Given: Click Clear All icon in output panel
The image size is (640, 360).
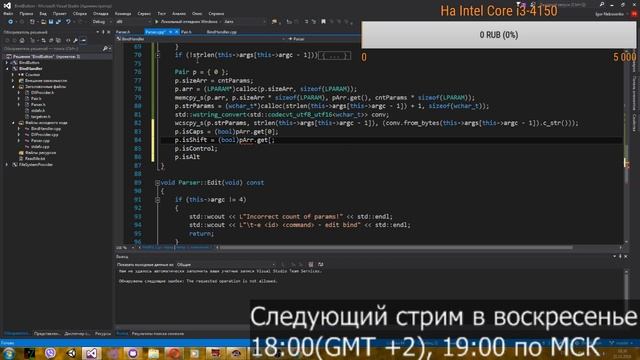Looking at the screenshot, I should click(x=311, y=264).
